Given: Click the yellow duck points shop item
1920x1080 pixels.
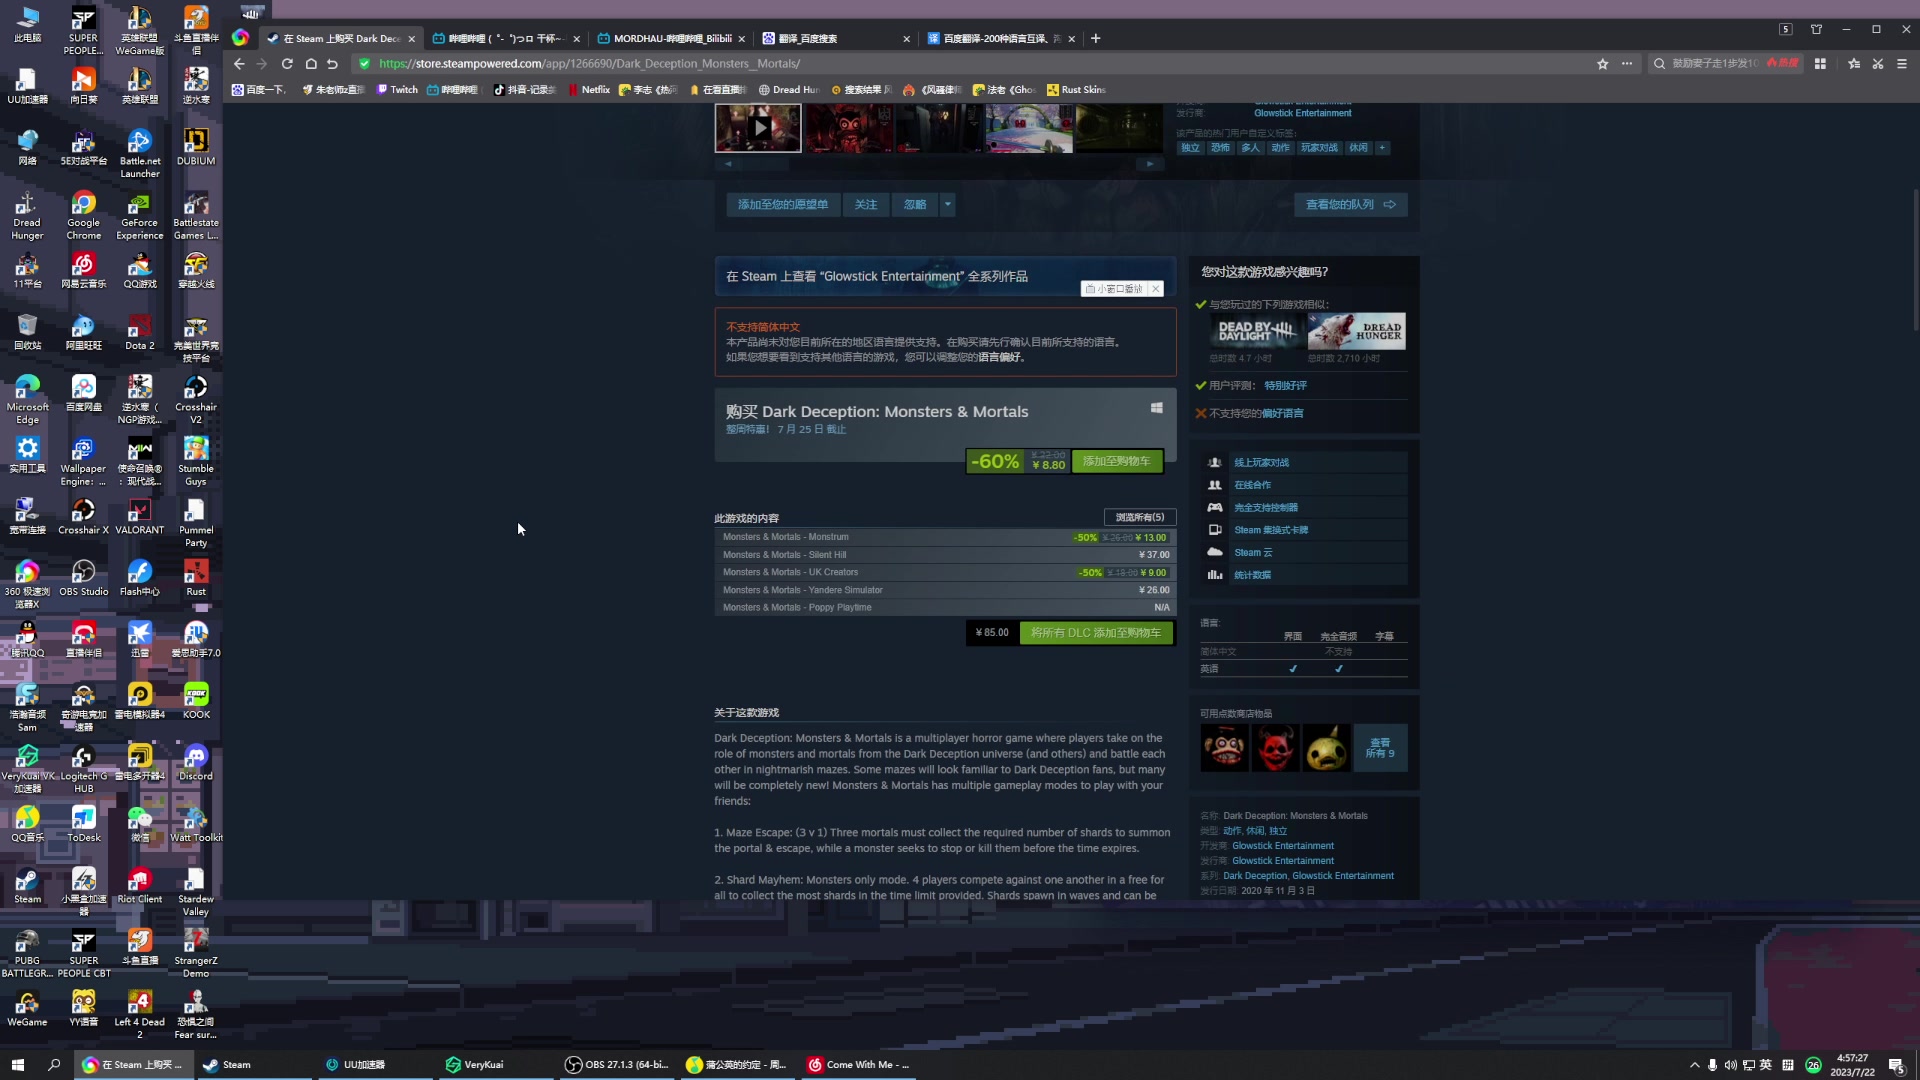Looking at the screenshot, I should (x=1327, y=748).
